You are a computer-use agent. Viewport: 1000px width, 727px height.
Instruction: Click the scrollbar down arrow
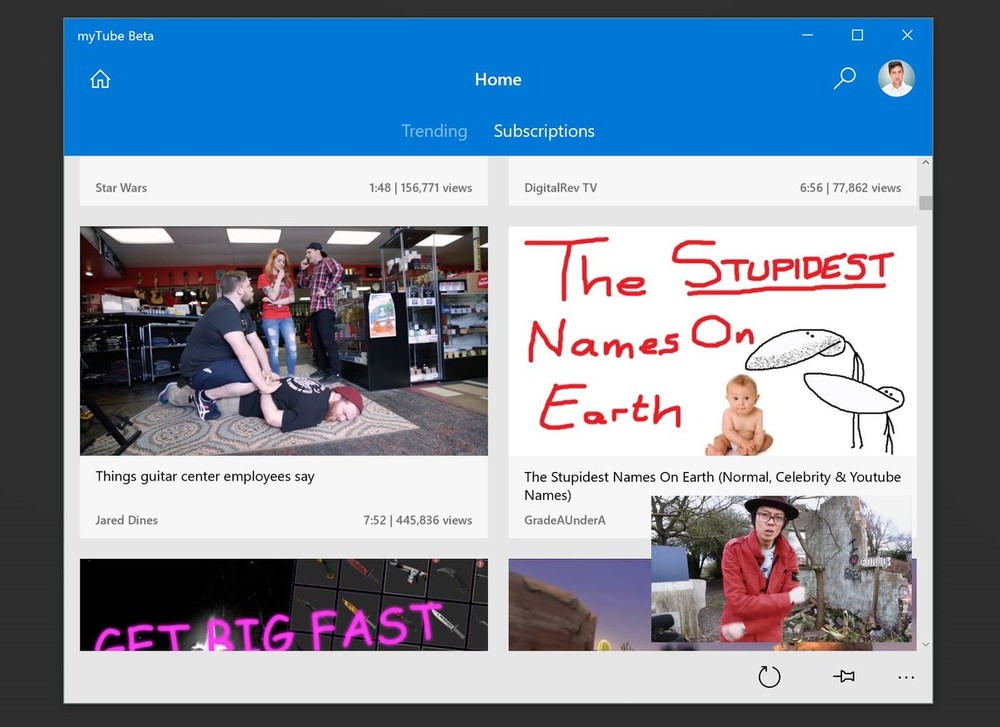[x=925, y=645]
